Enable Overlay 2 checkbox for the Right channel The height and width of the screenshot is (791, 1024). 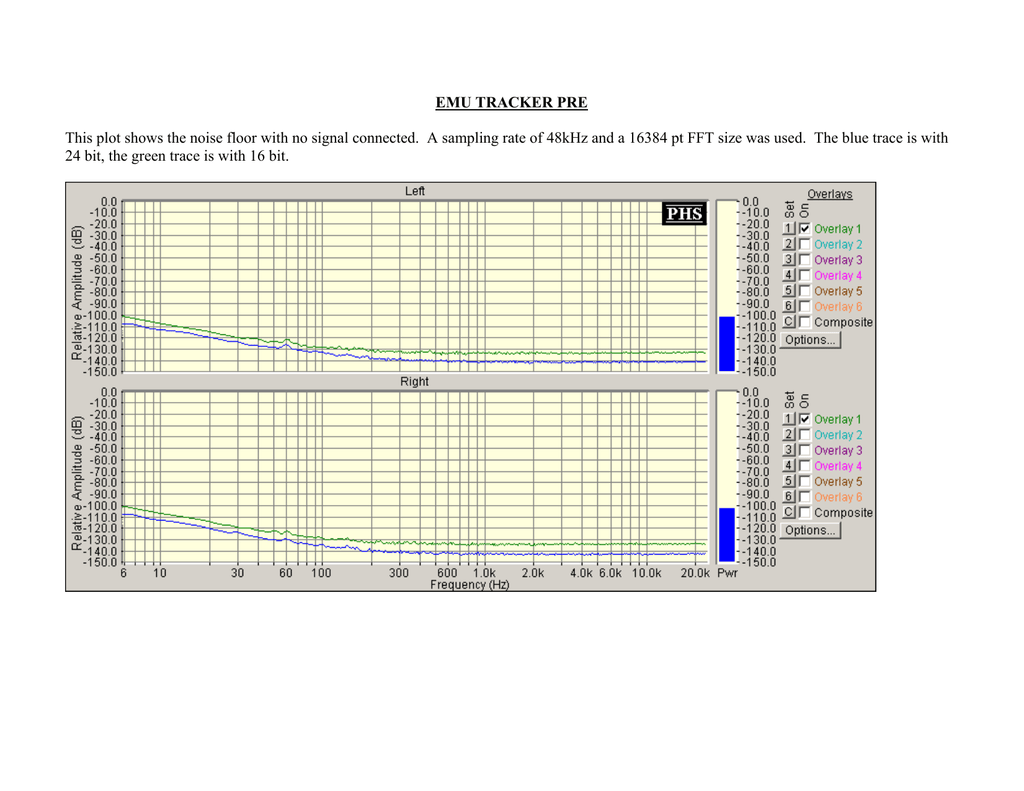pyautogui.click(x=805, y=435)
